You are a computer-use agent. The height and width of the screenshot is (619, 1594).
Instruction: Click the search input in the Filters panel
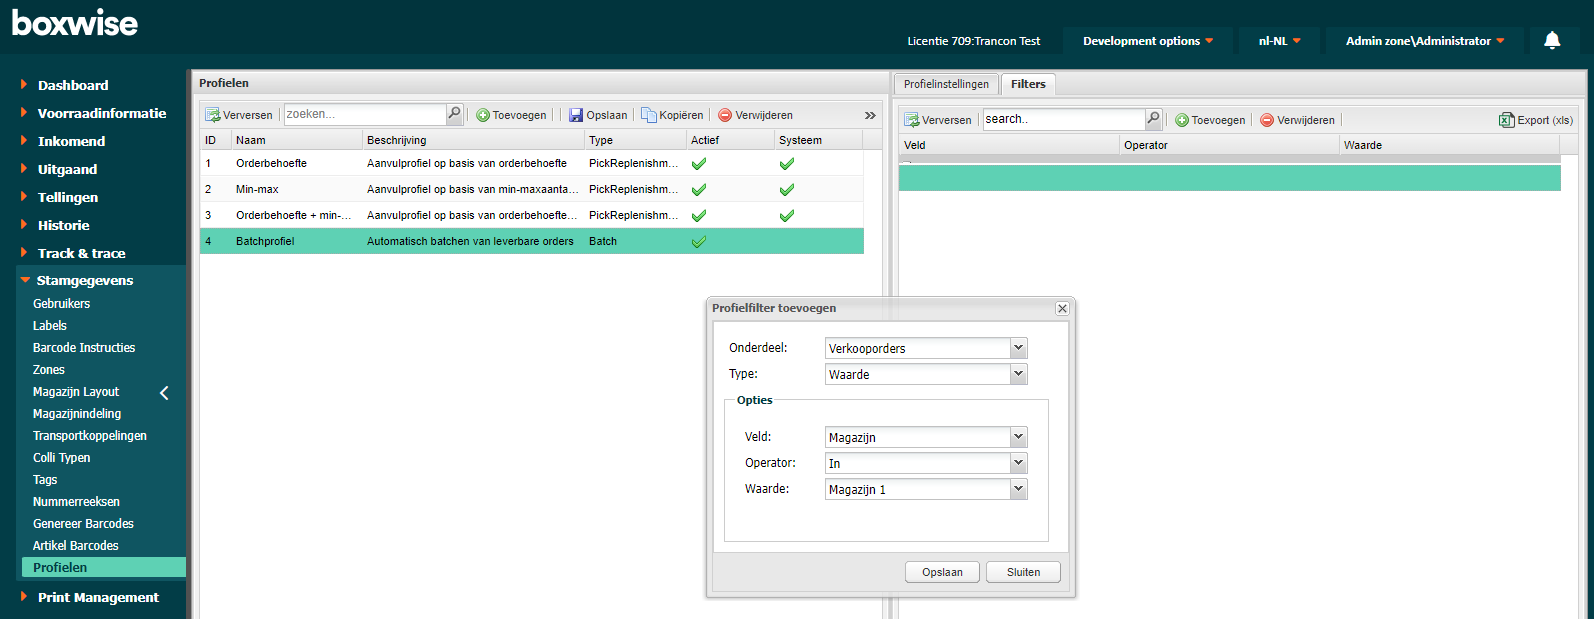pyautogui.click(x=1062, y=120)
